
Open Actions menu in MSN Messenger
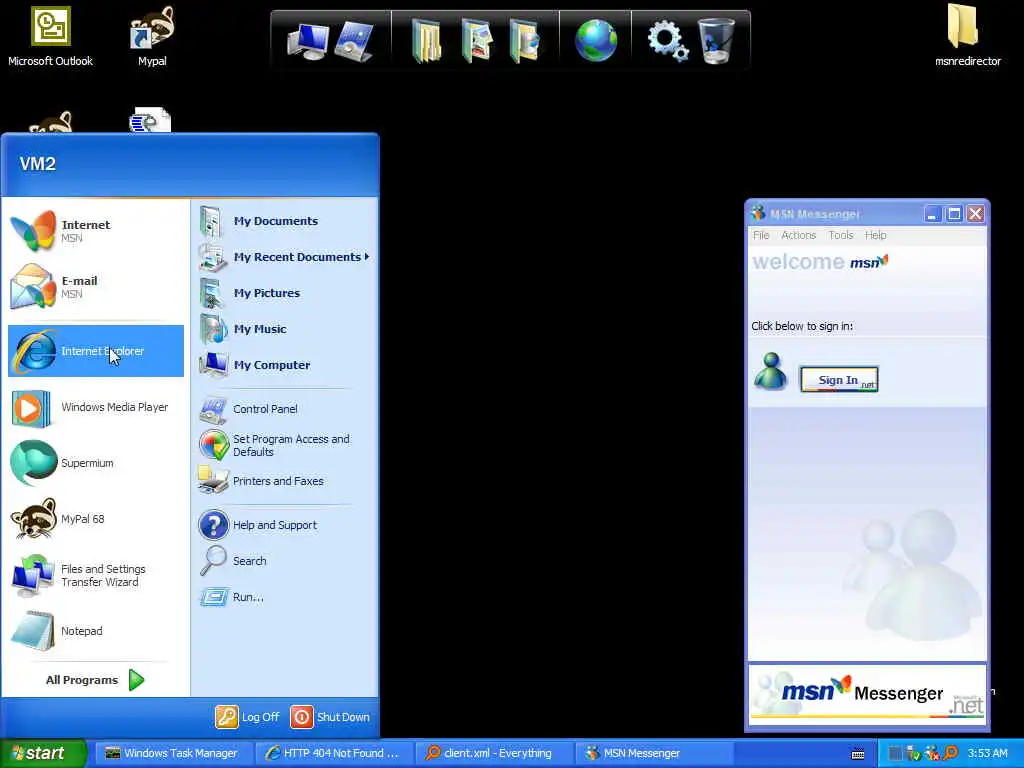[x=798, y=235]
